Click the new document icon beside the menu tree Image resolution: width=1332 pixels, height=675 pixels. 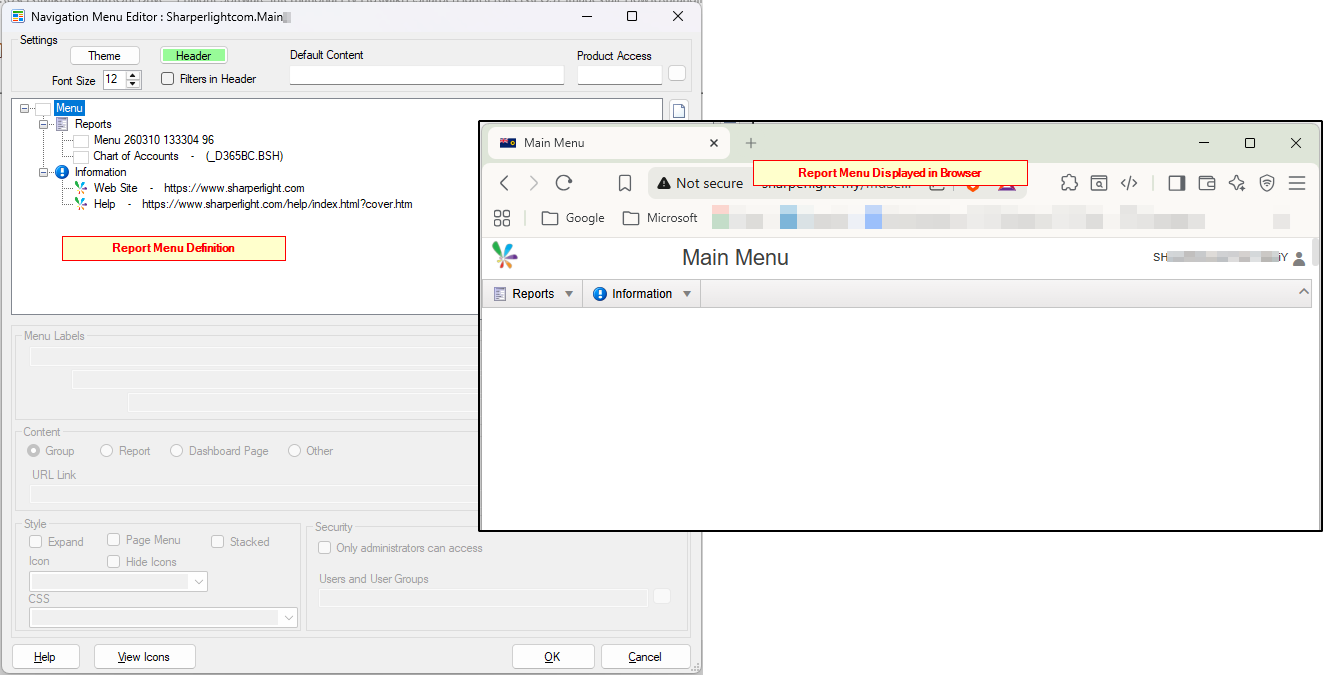tap(679, 111)
